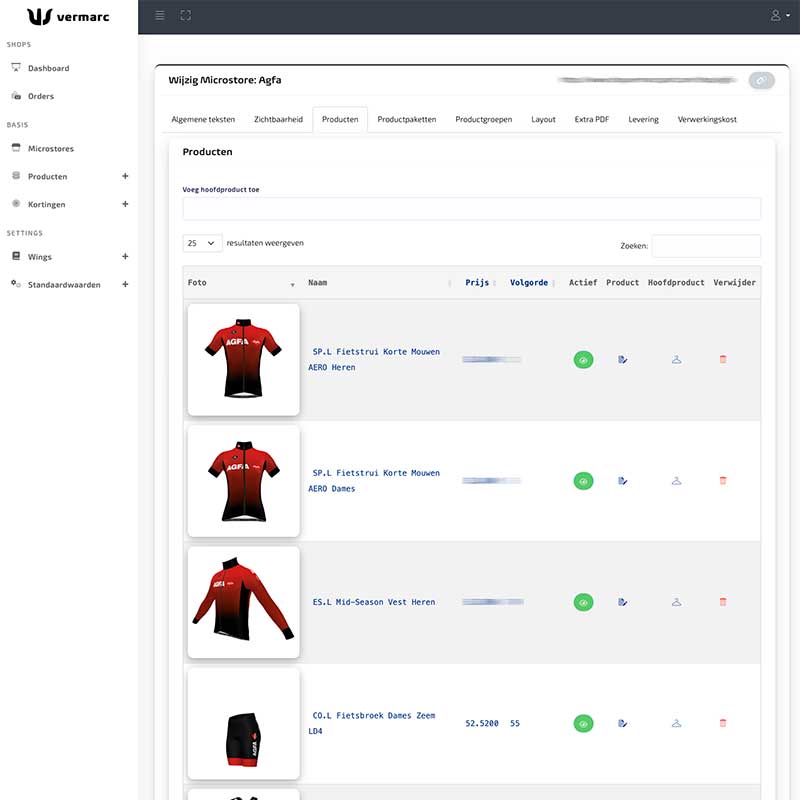Toggle Actief eye for Mid-Season Vest
The image size is (800, 800).
(583, 602)
